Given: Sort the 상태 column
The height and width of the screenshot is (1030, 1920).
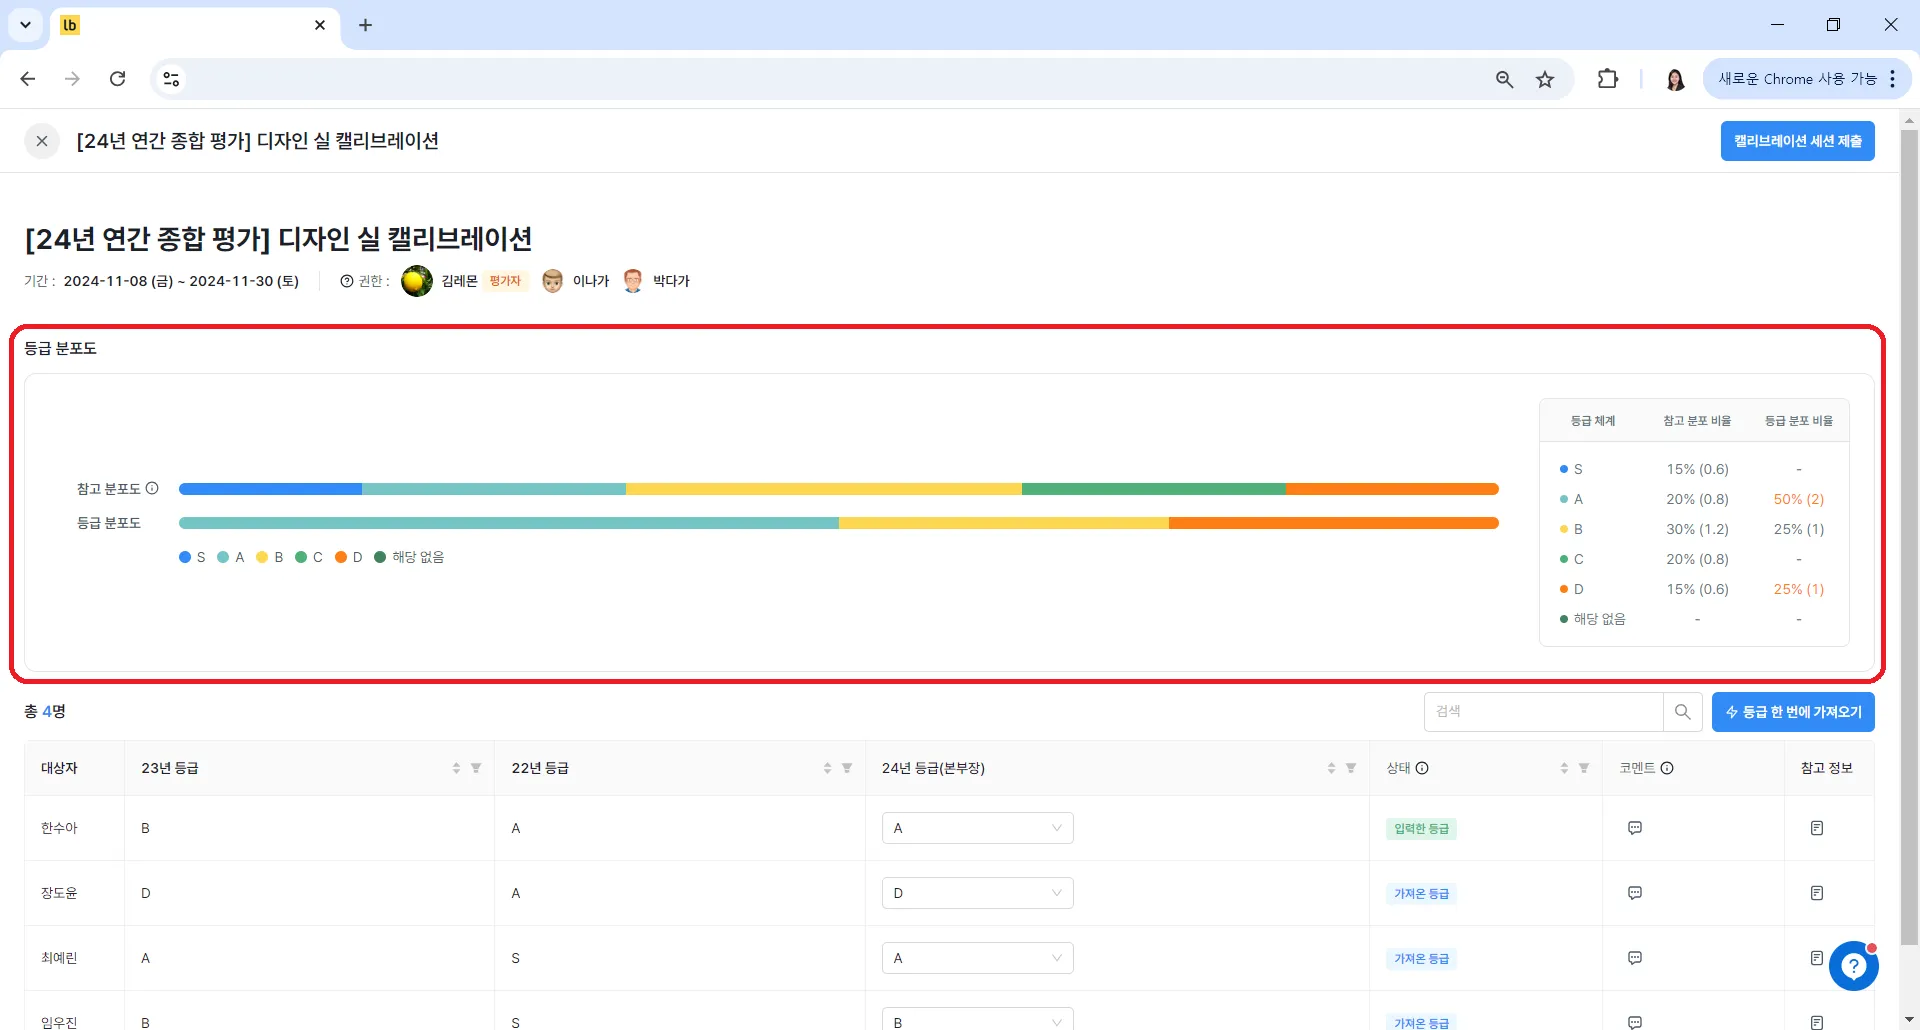Looking at the screenshot, I should click(x=1564, y=768).
